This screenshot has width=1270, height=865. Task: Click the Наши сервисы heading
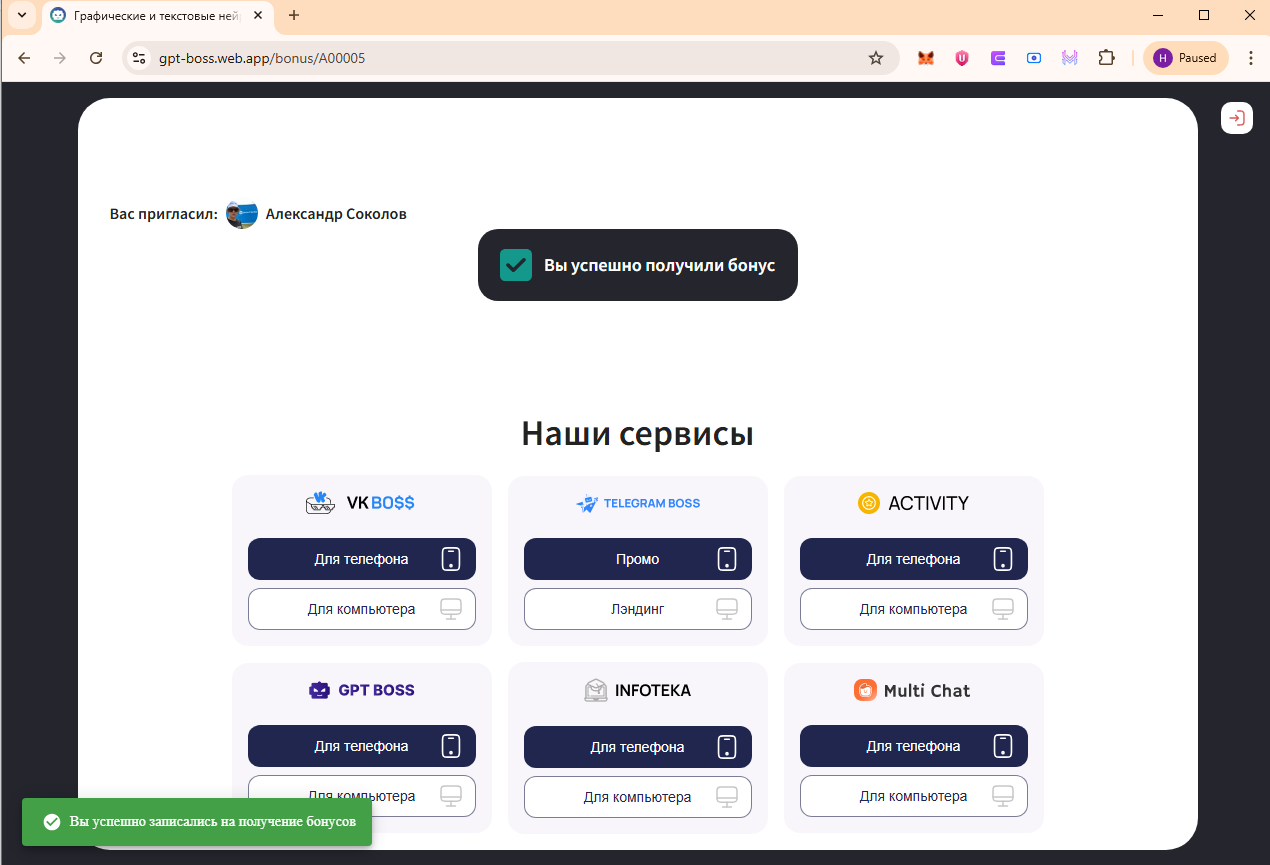637,433
